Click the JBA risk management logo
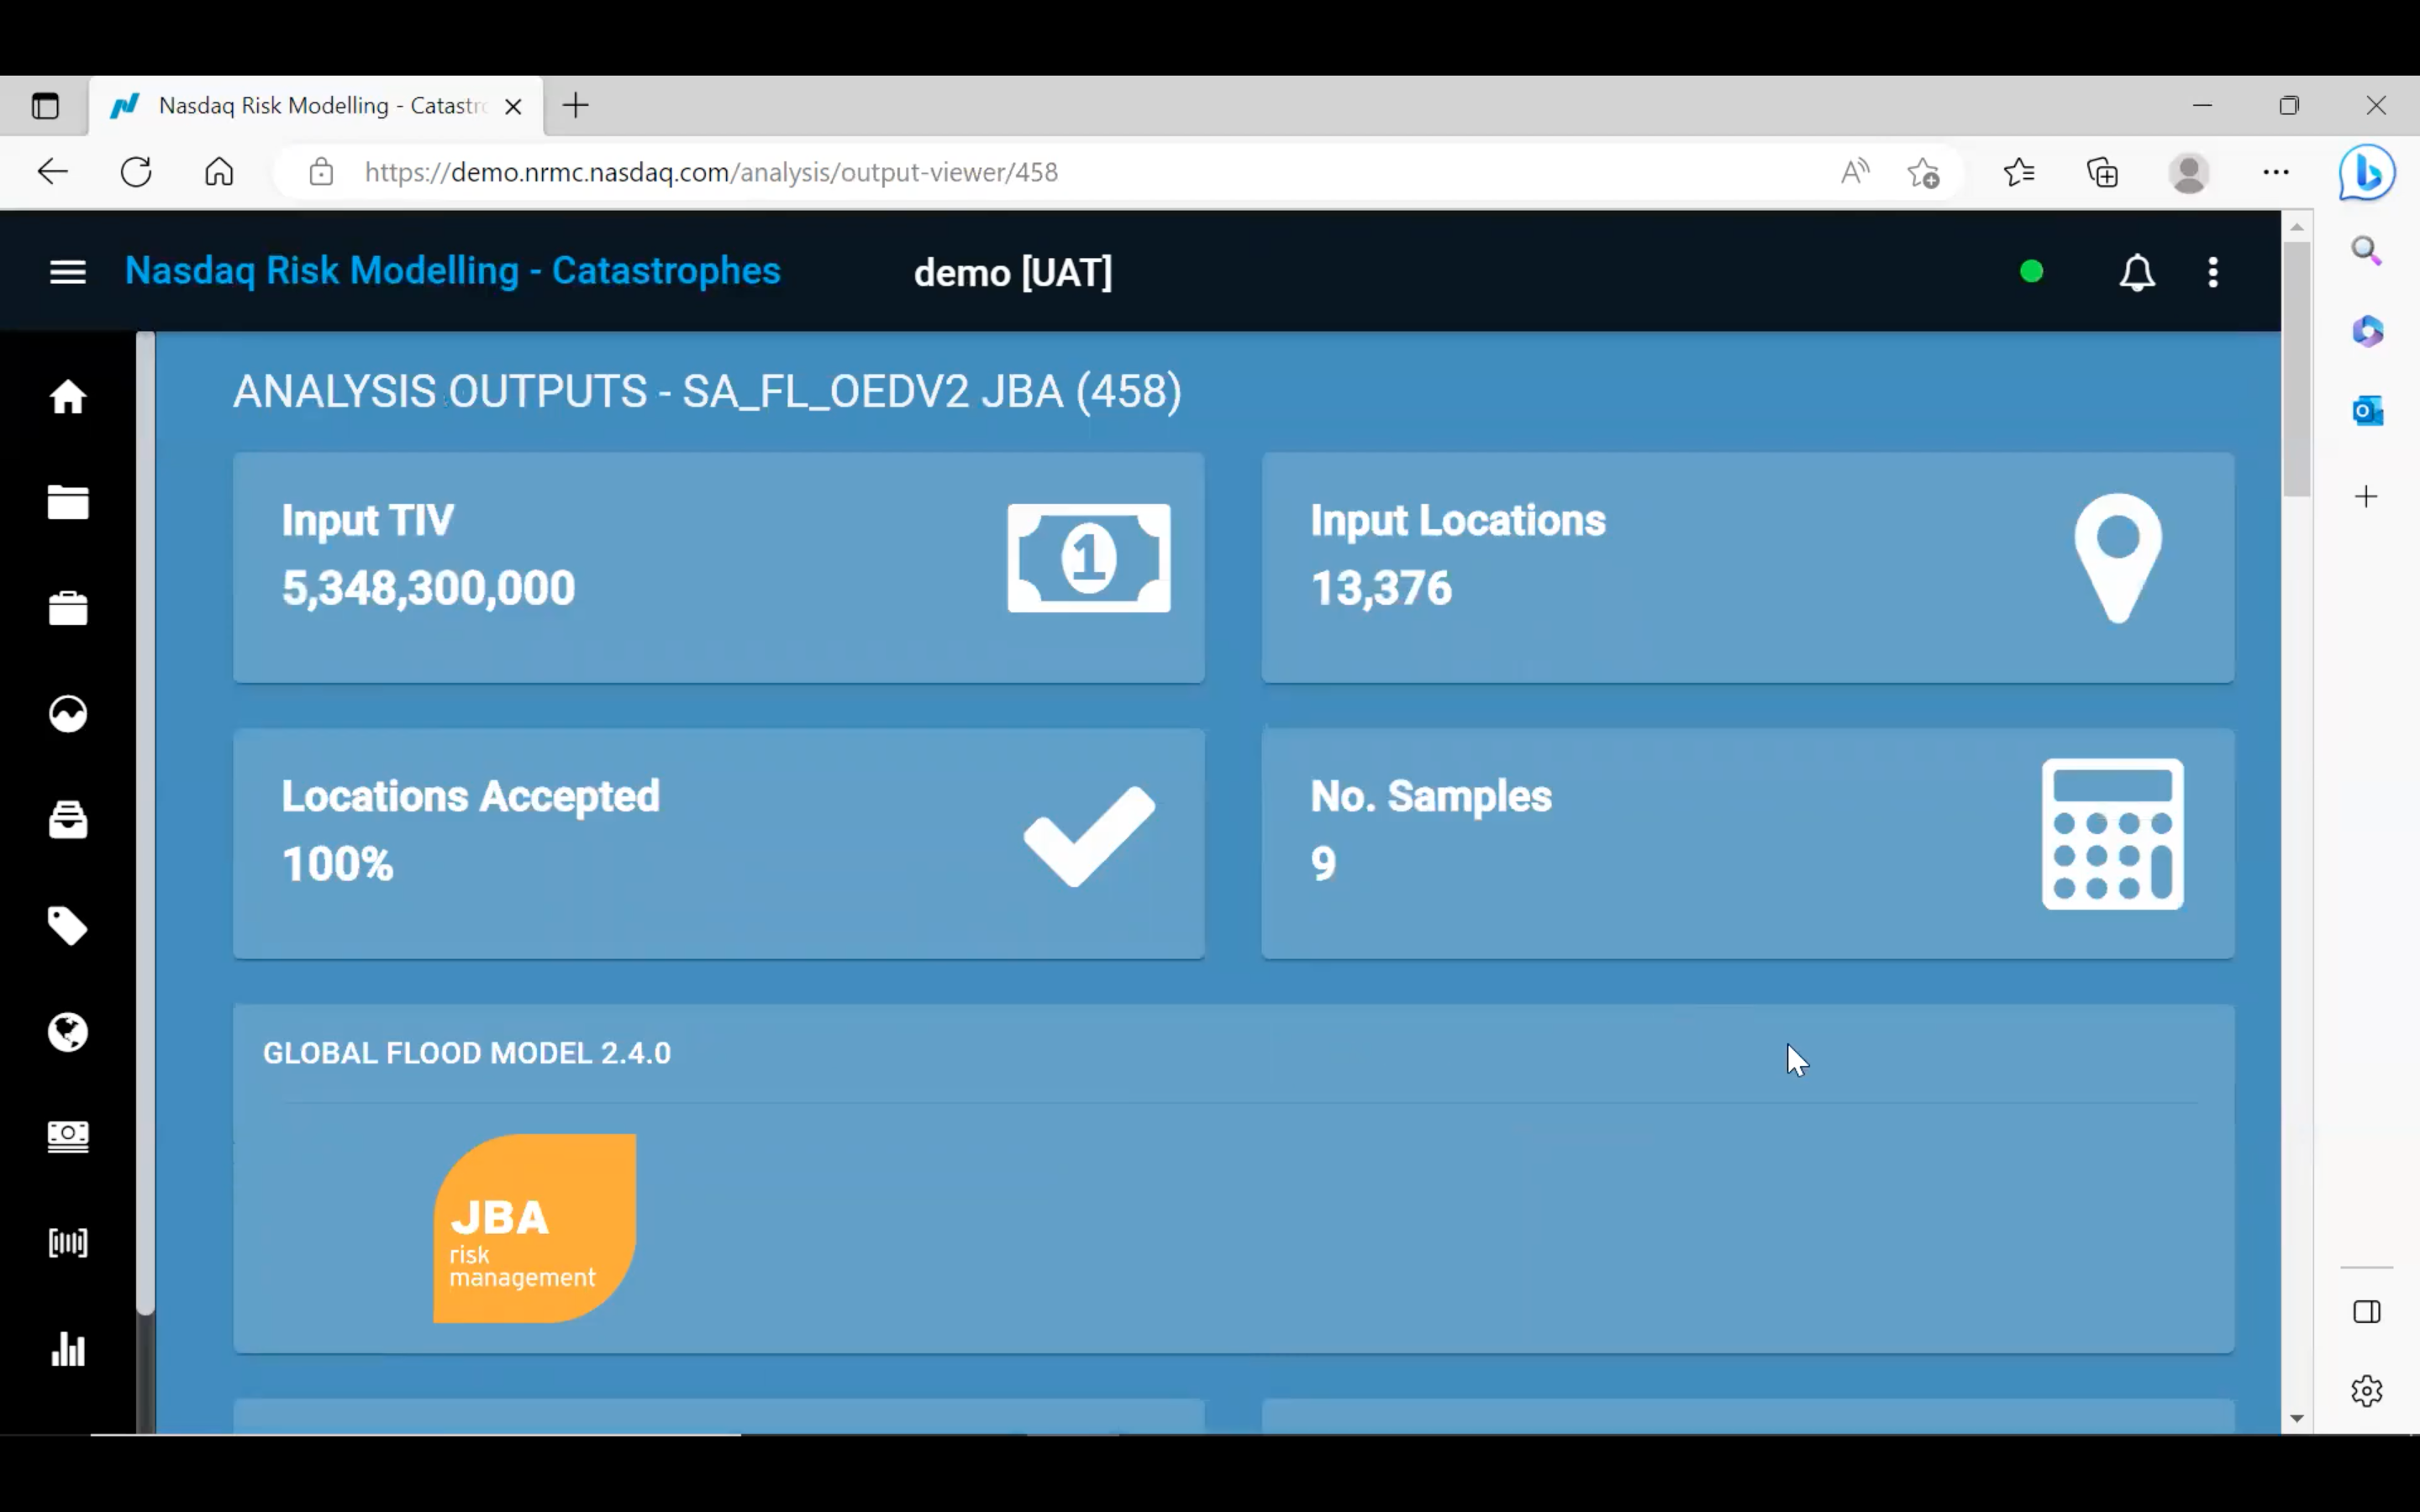 click(x=534, y=1228)
